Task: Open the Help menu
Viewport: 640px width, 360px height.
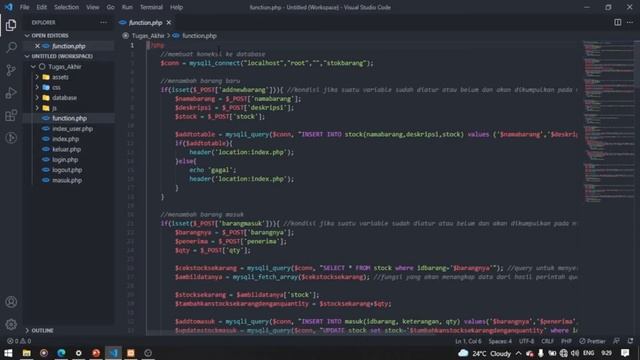Action: click(x=176, y=7)
